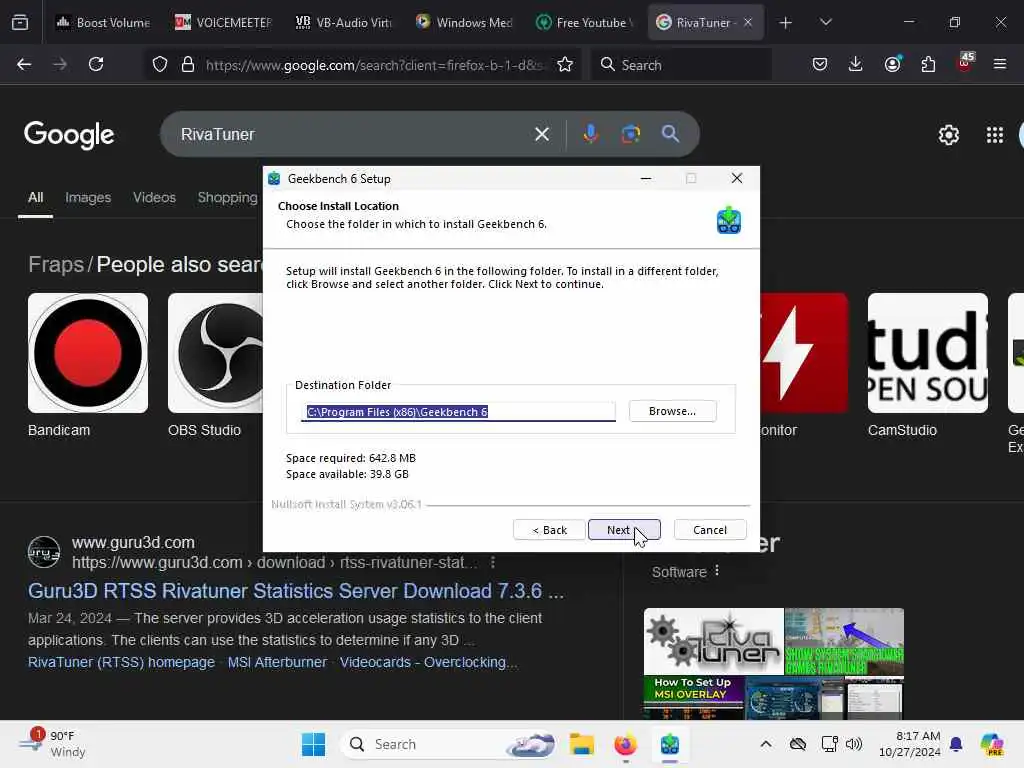Open knowledge panel Software more options
The image size is (1024, 768).
click(x=717, y=571)
